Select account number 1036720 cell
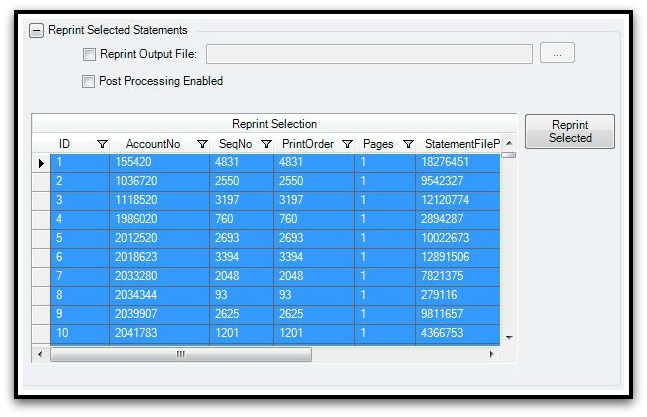647x417 pixels. (x=160, y=182)
